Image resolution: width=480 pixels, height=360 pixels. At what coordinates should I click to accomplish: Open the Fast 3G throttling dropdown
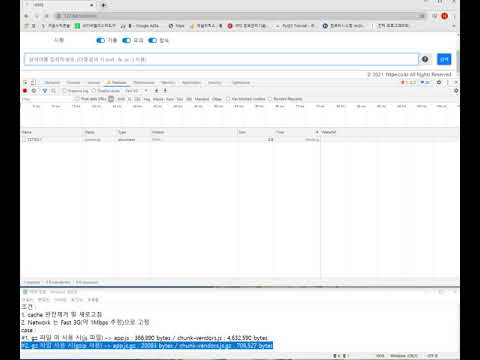(x=136, y=91)
